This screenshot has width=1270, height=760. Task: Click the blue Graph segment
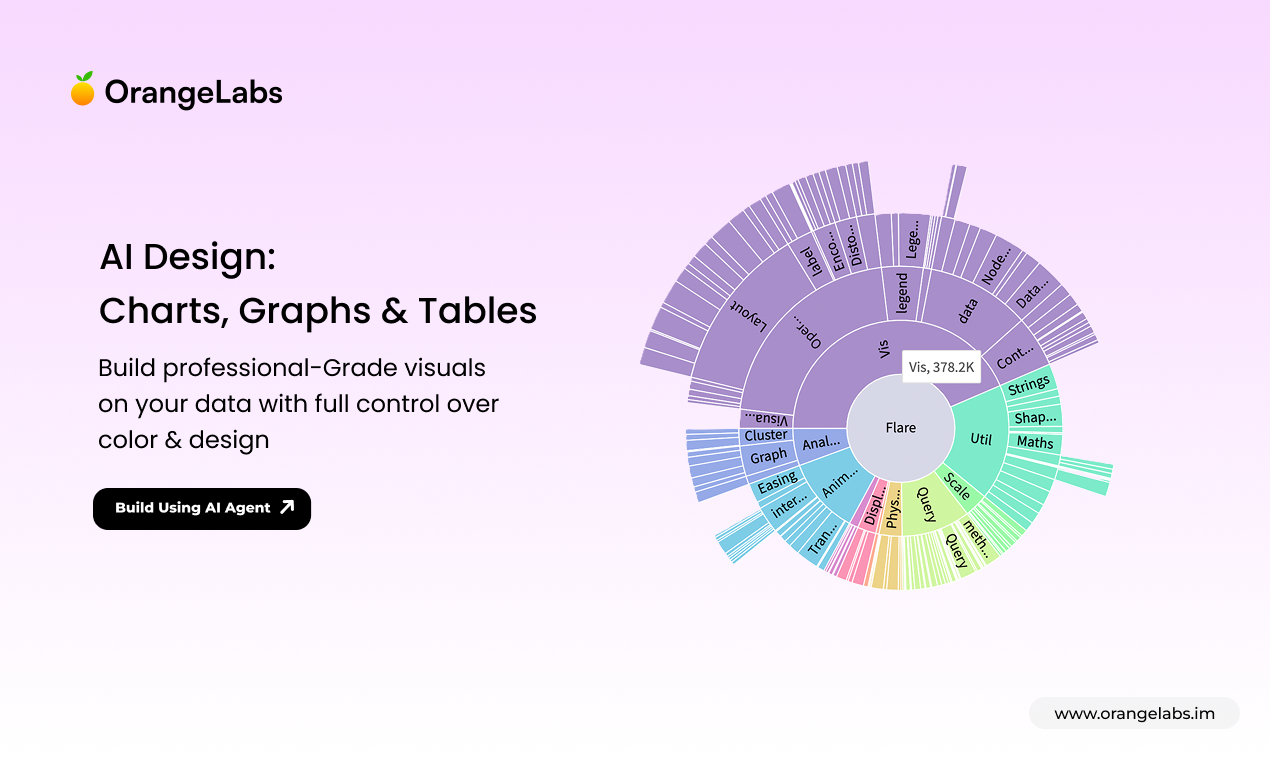tap(768, 455)
